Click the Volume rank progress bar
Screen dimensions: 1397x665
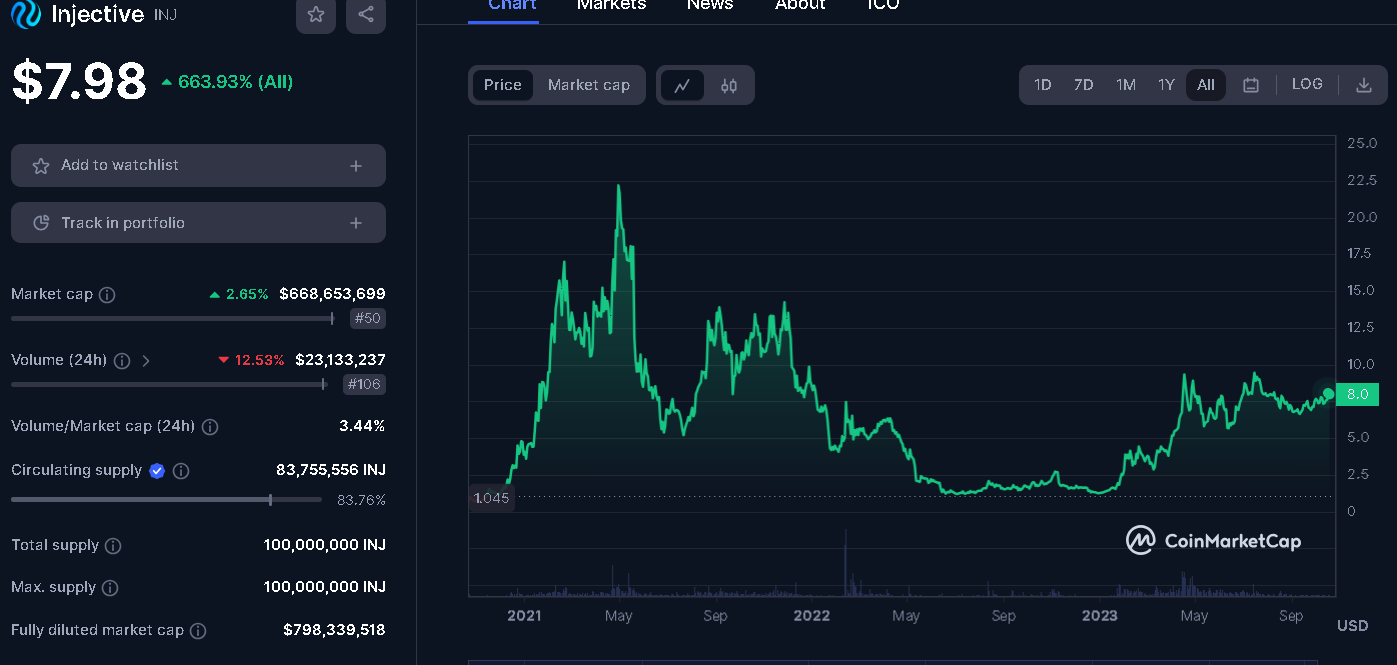[169, 384]
